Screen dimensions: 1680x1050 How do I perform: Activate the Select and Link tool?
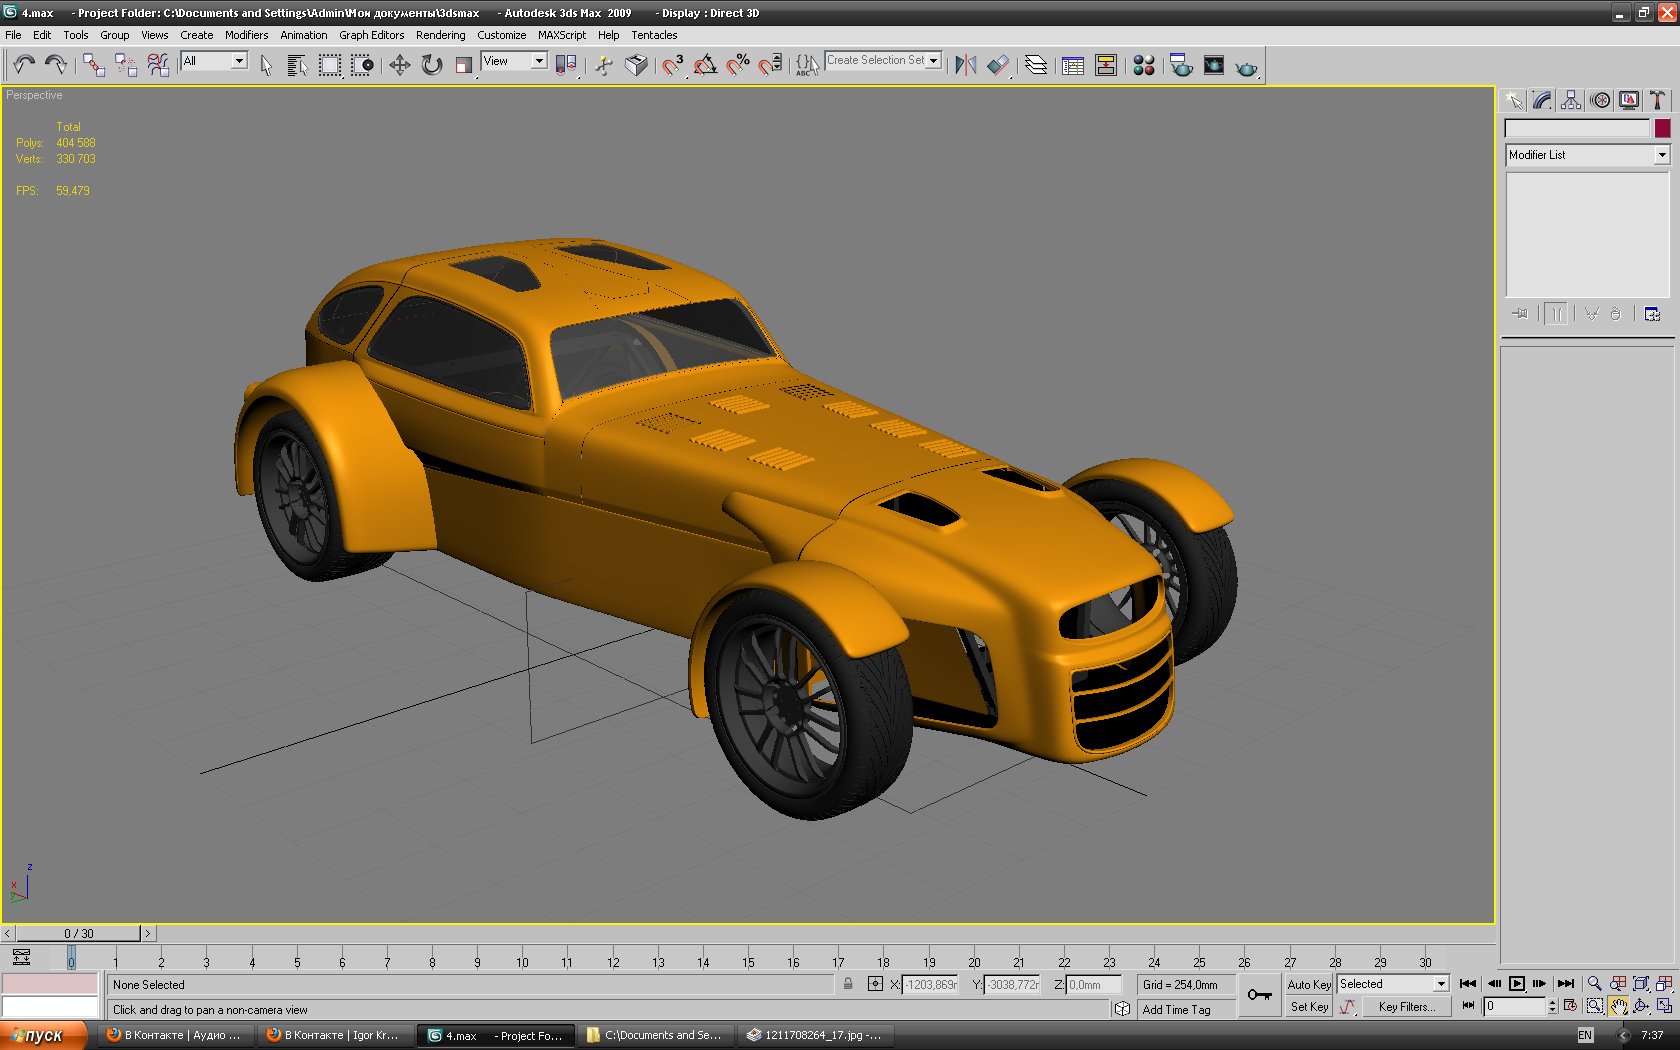pos(94,65)
